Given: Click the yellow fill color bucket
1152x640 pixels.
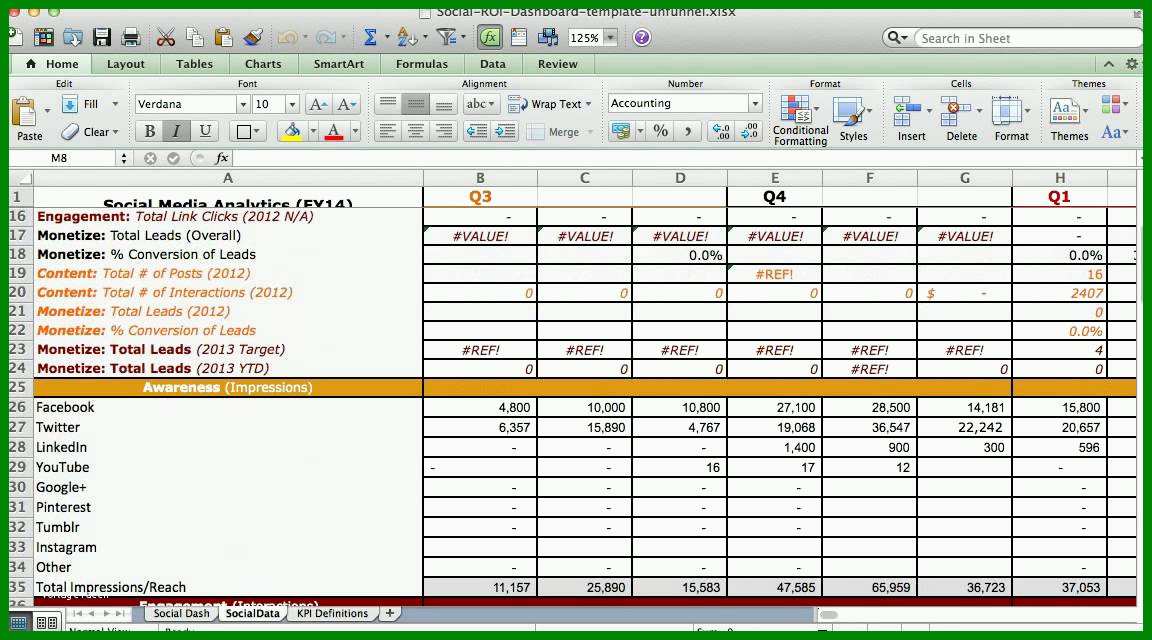Looking at the screenshot, I should point(292,132).
